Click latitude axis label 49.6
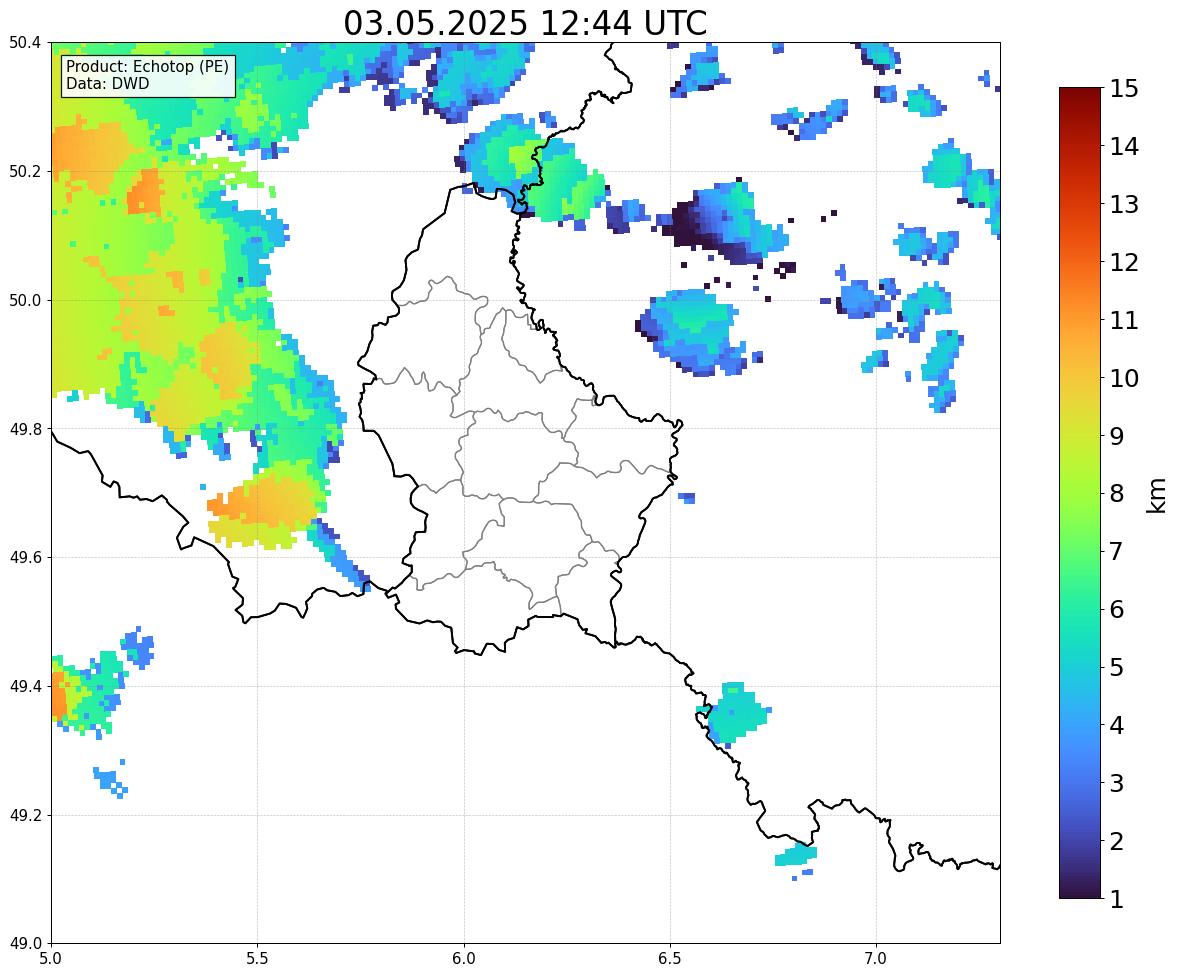The image size is (1178, 976). (25, 557)
